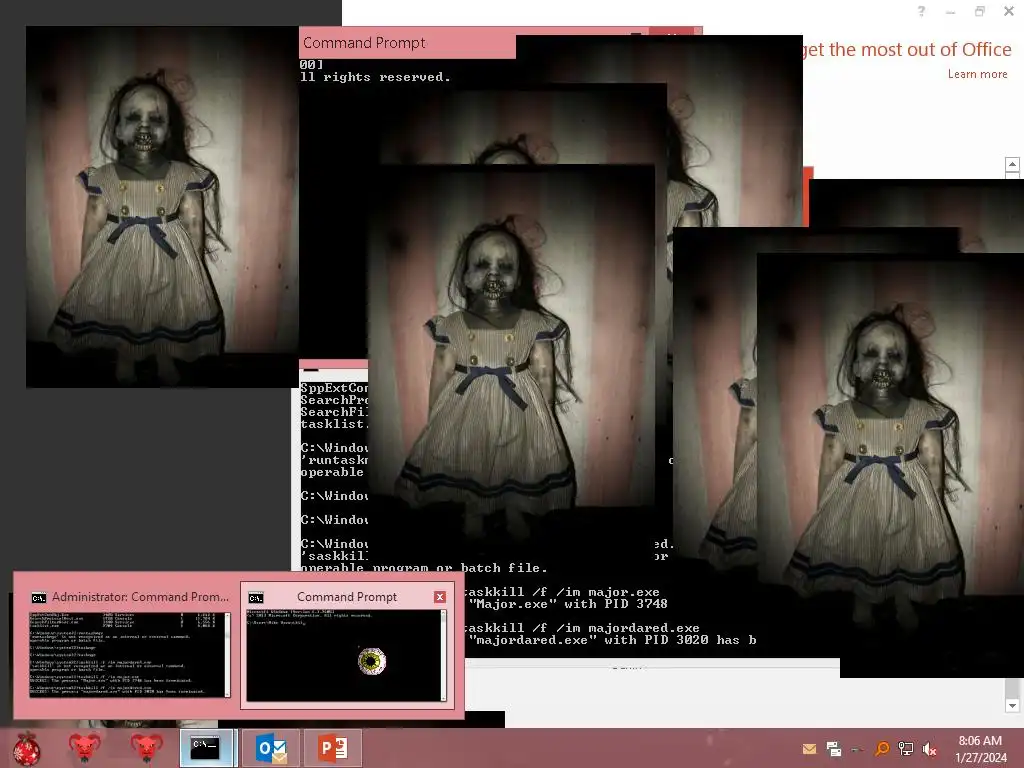Click the 'll rights reserved.' console line
1024x768 pixels.
pos(375,77)
